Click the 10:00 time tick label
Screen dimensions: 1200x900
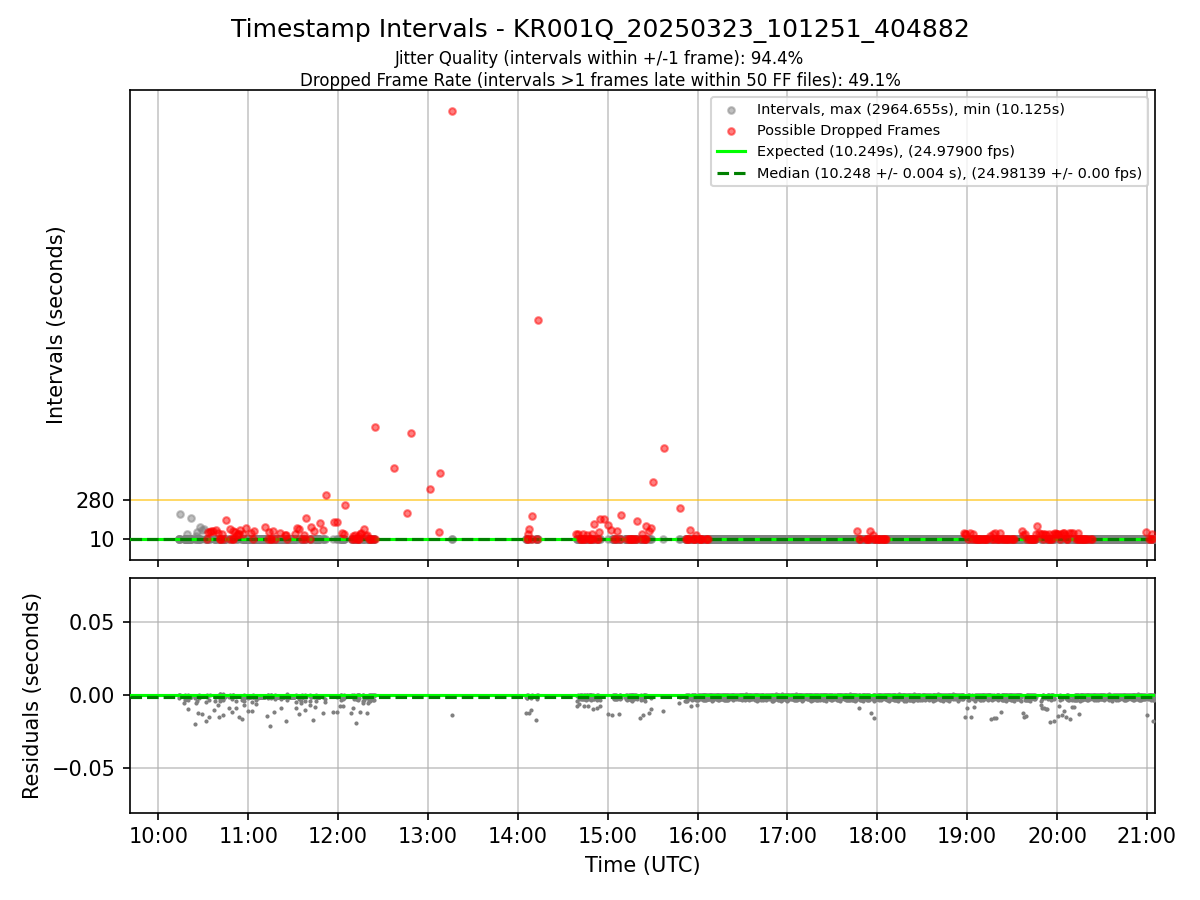(158, 836)
